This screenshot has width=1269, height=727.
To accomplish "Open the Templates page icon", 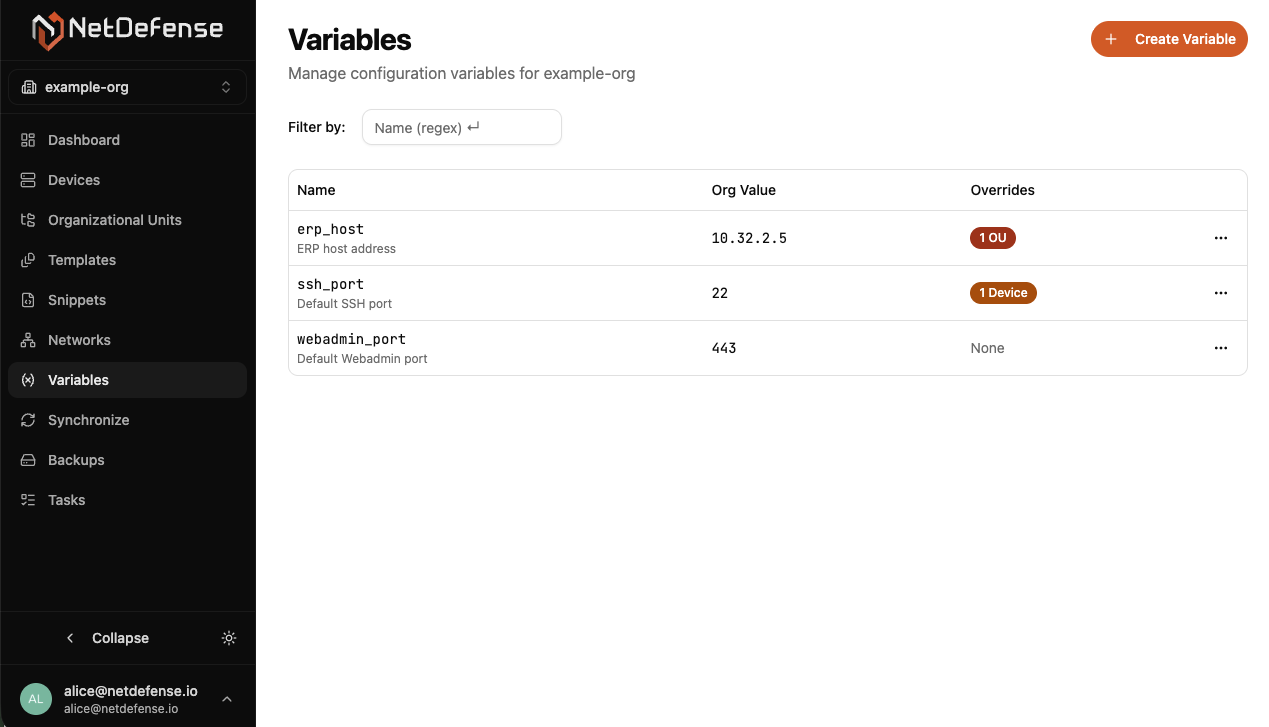I will click(28, 260).
